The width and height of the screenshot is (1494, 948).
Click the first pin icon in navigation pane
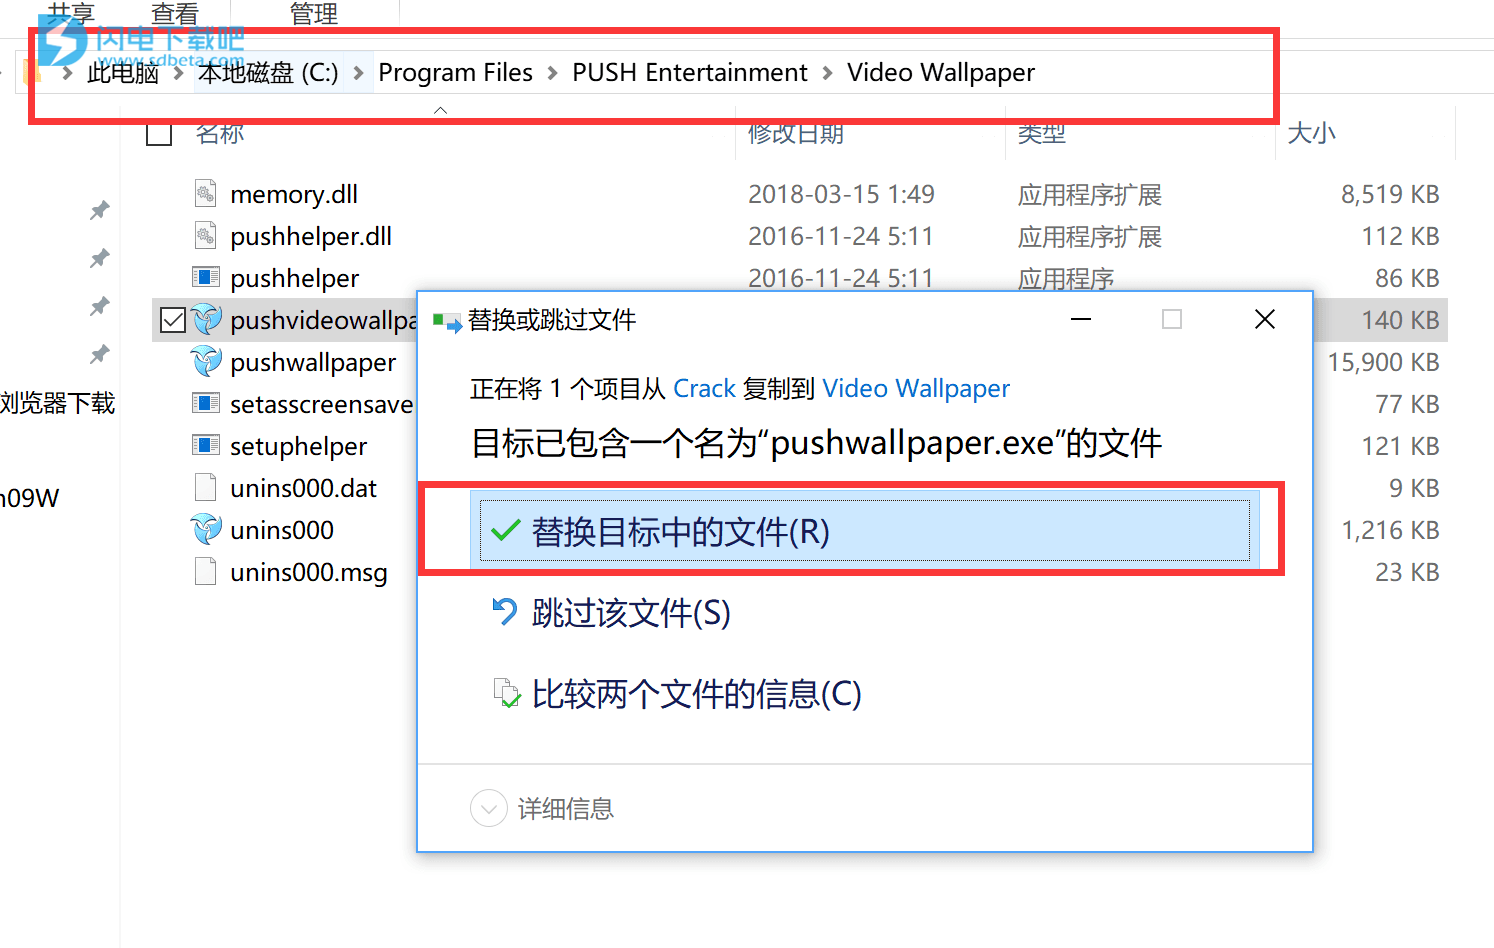[99, 210]
